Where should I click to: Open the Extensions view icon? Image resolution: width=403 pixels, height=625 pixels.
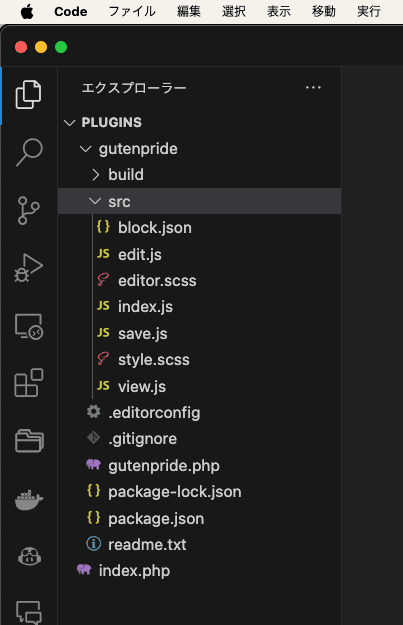29,383
